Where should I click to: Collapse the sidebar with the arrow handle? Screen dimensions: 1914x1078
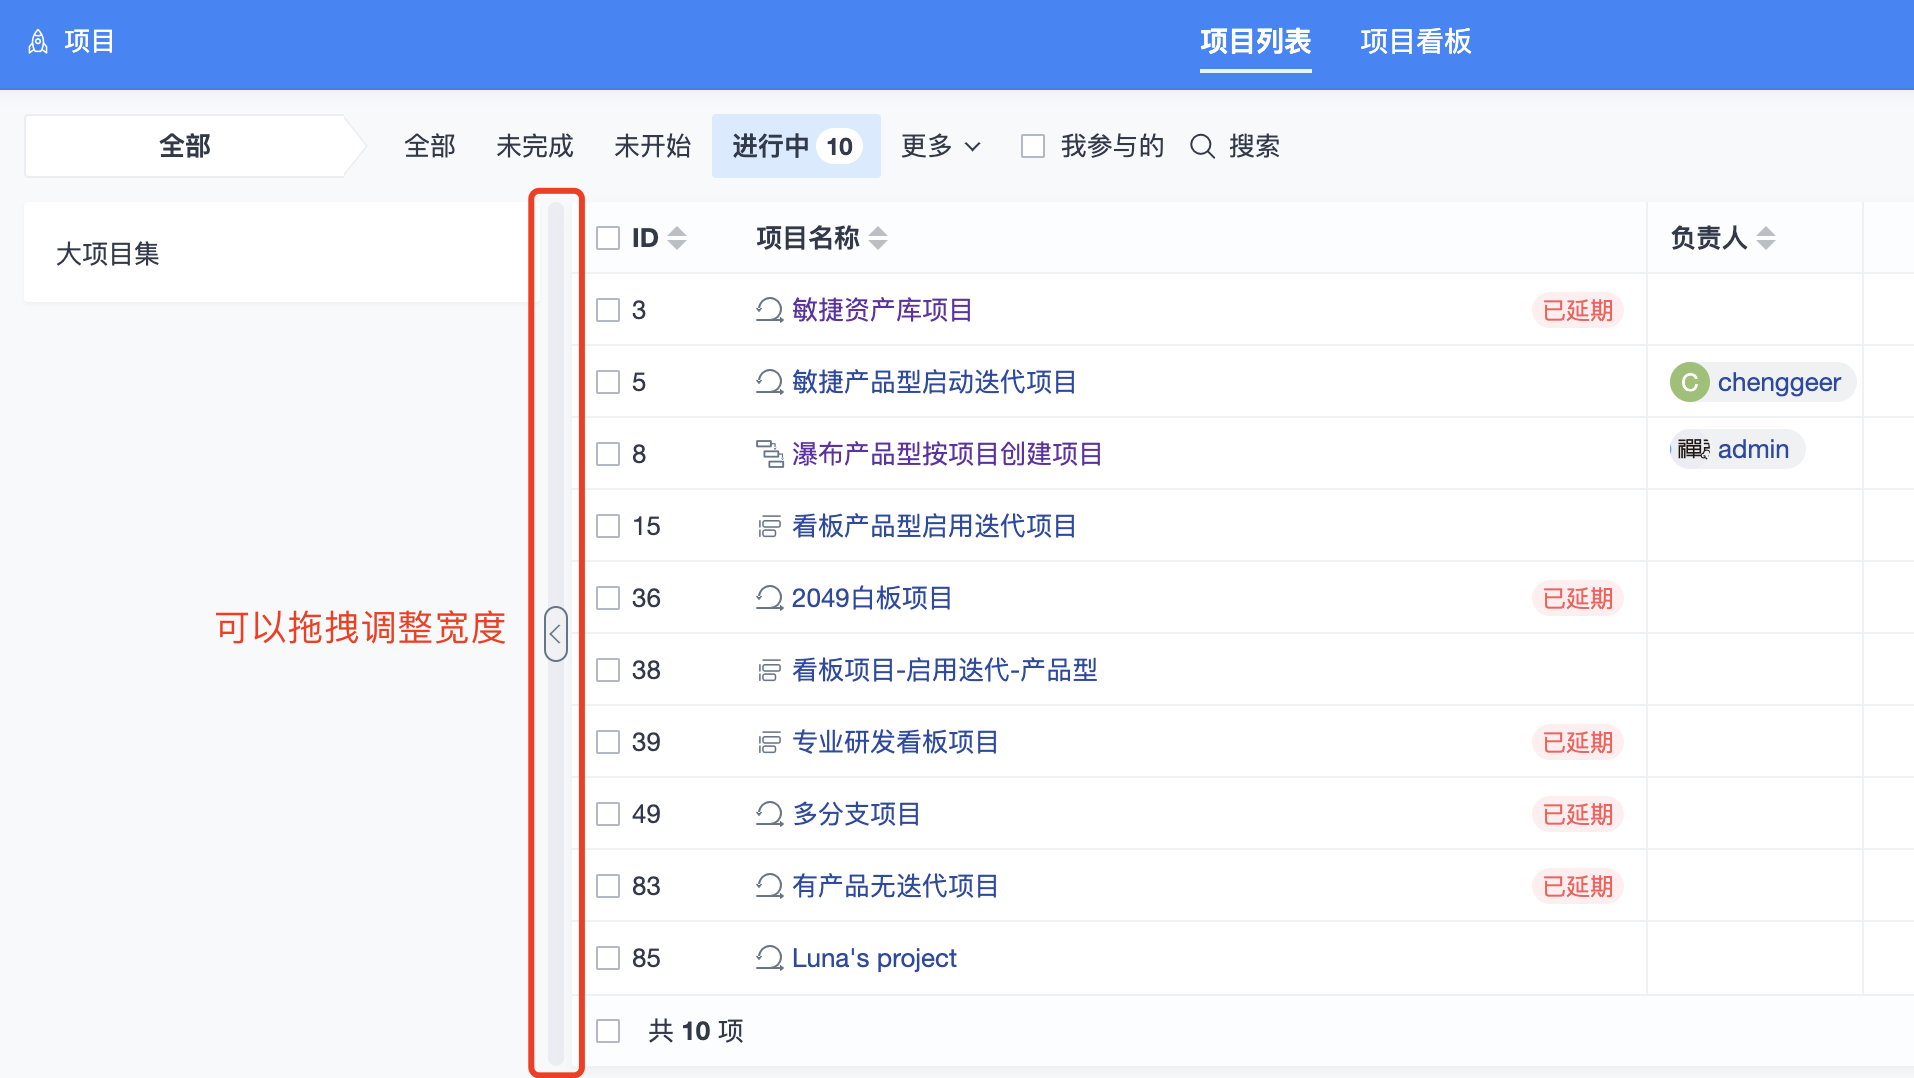[x=556, y=634]
